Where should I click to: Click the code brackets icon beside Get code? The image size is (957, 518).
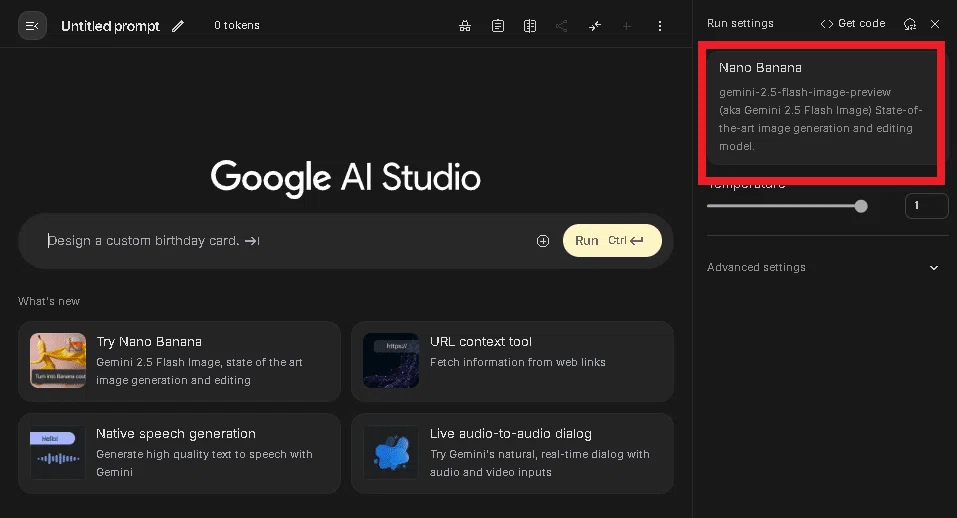click(x=826, y=24)
